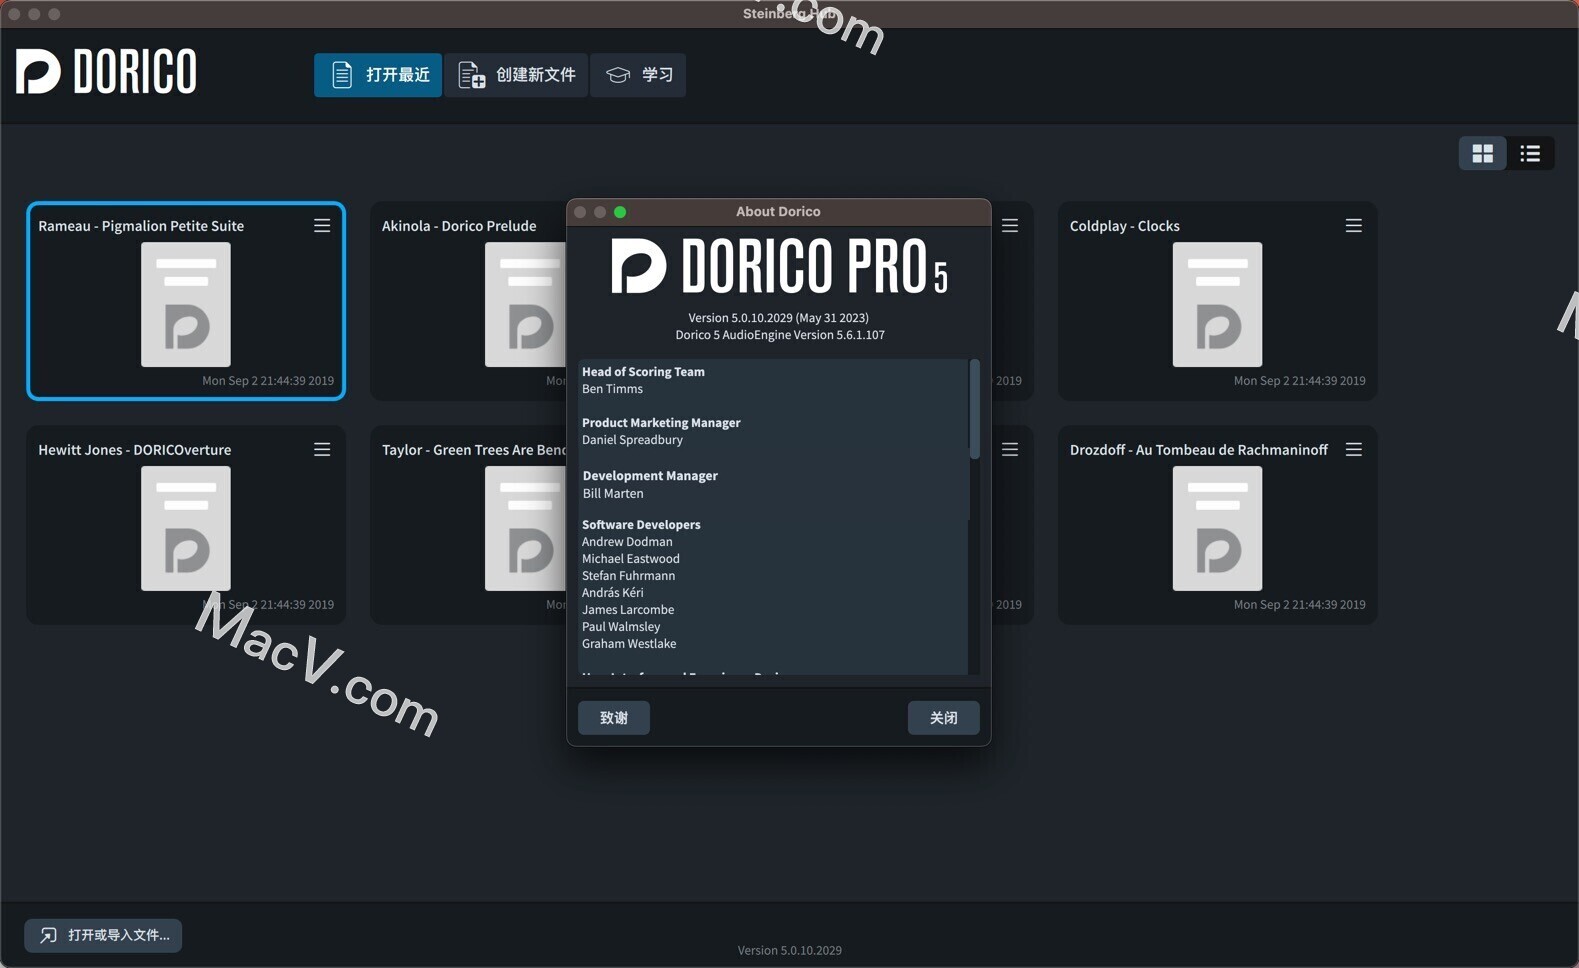Switch to 创建新文件 (Create New) tab
1579x968 pixels.
pyautogui.click(x=516, y=75)
